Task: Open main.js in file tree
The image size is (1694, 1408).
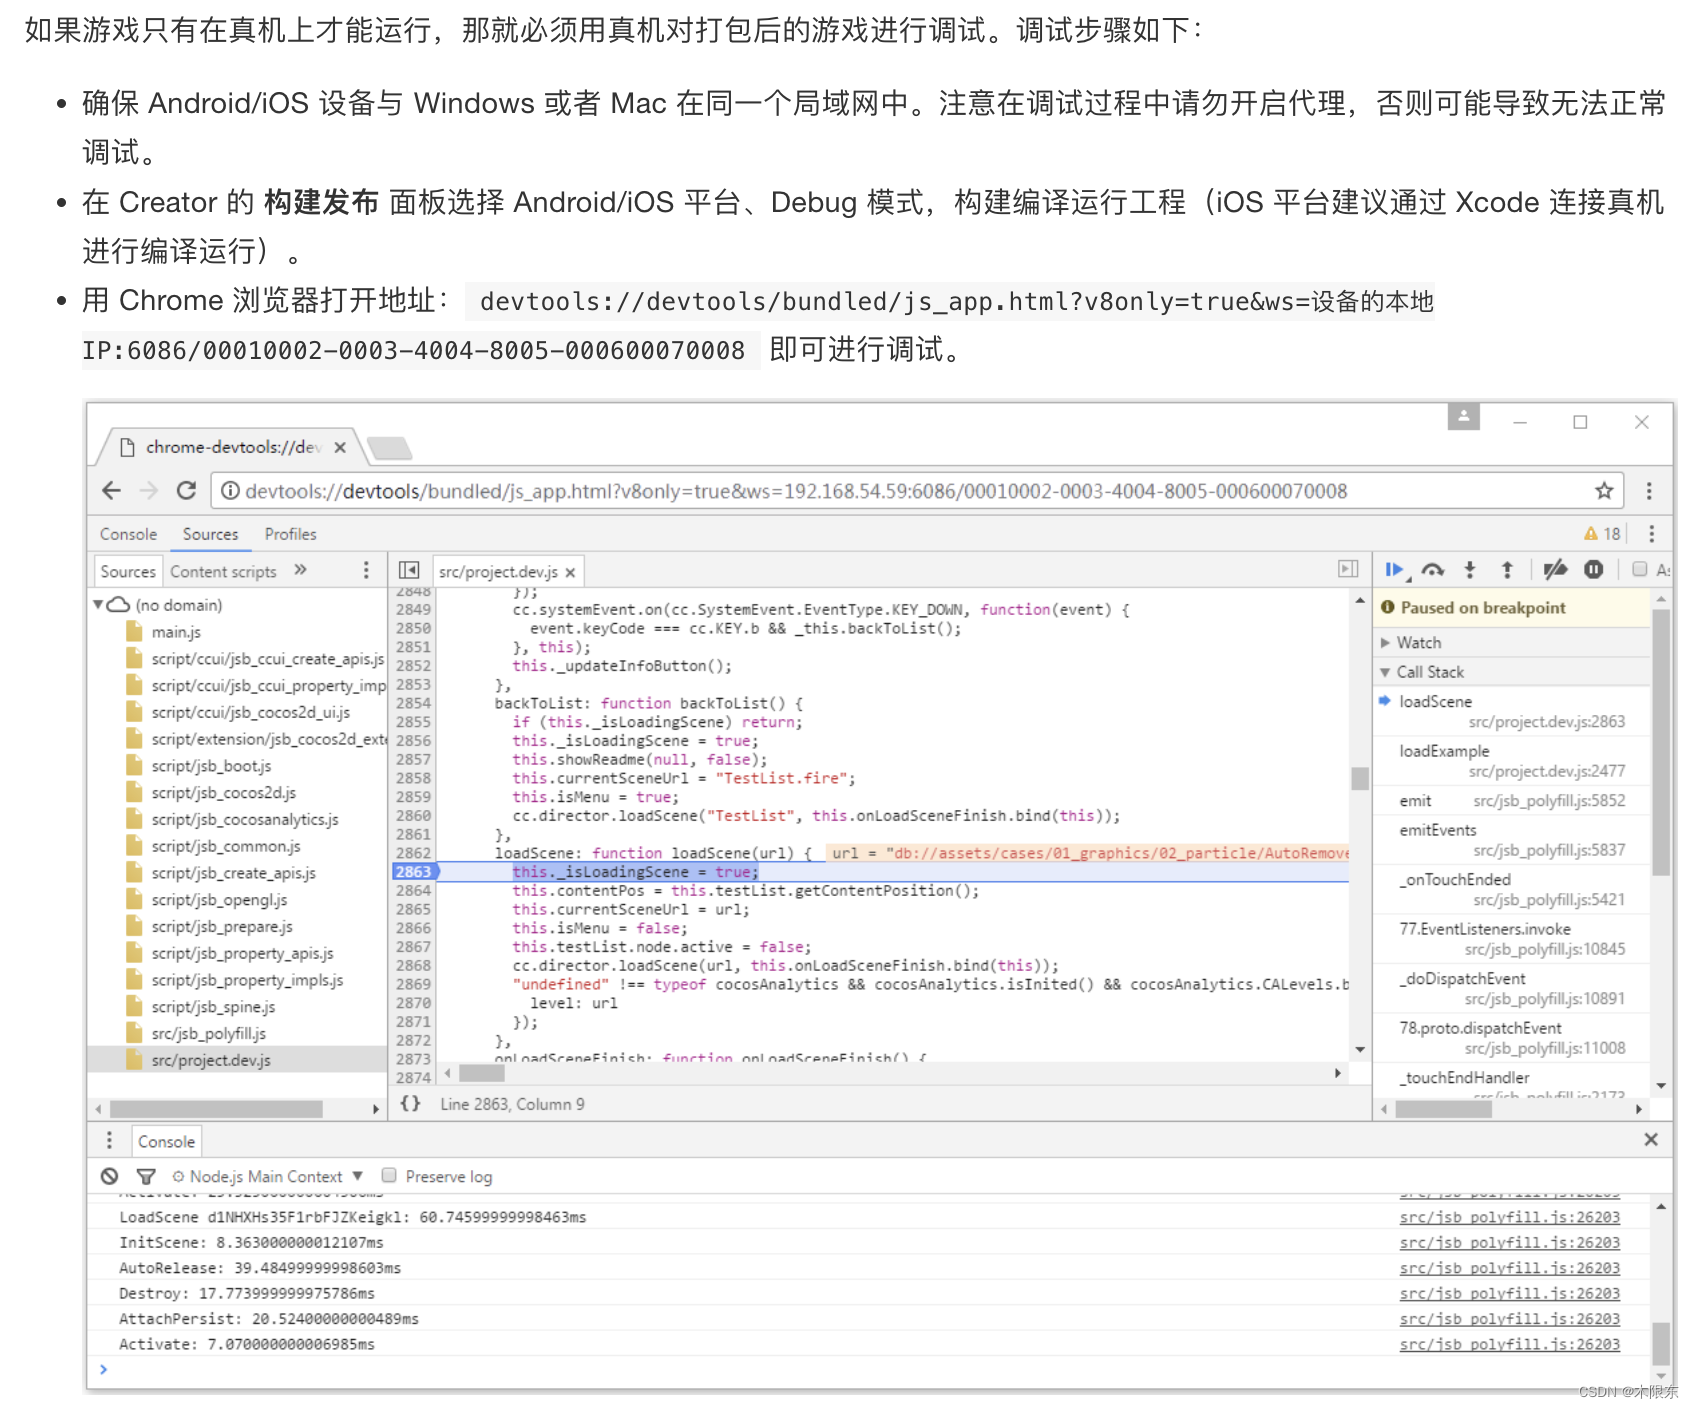Action: [176, 632]
